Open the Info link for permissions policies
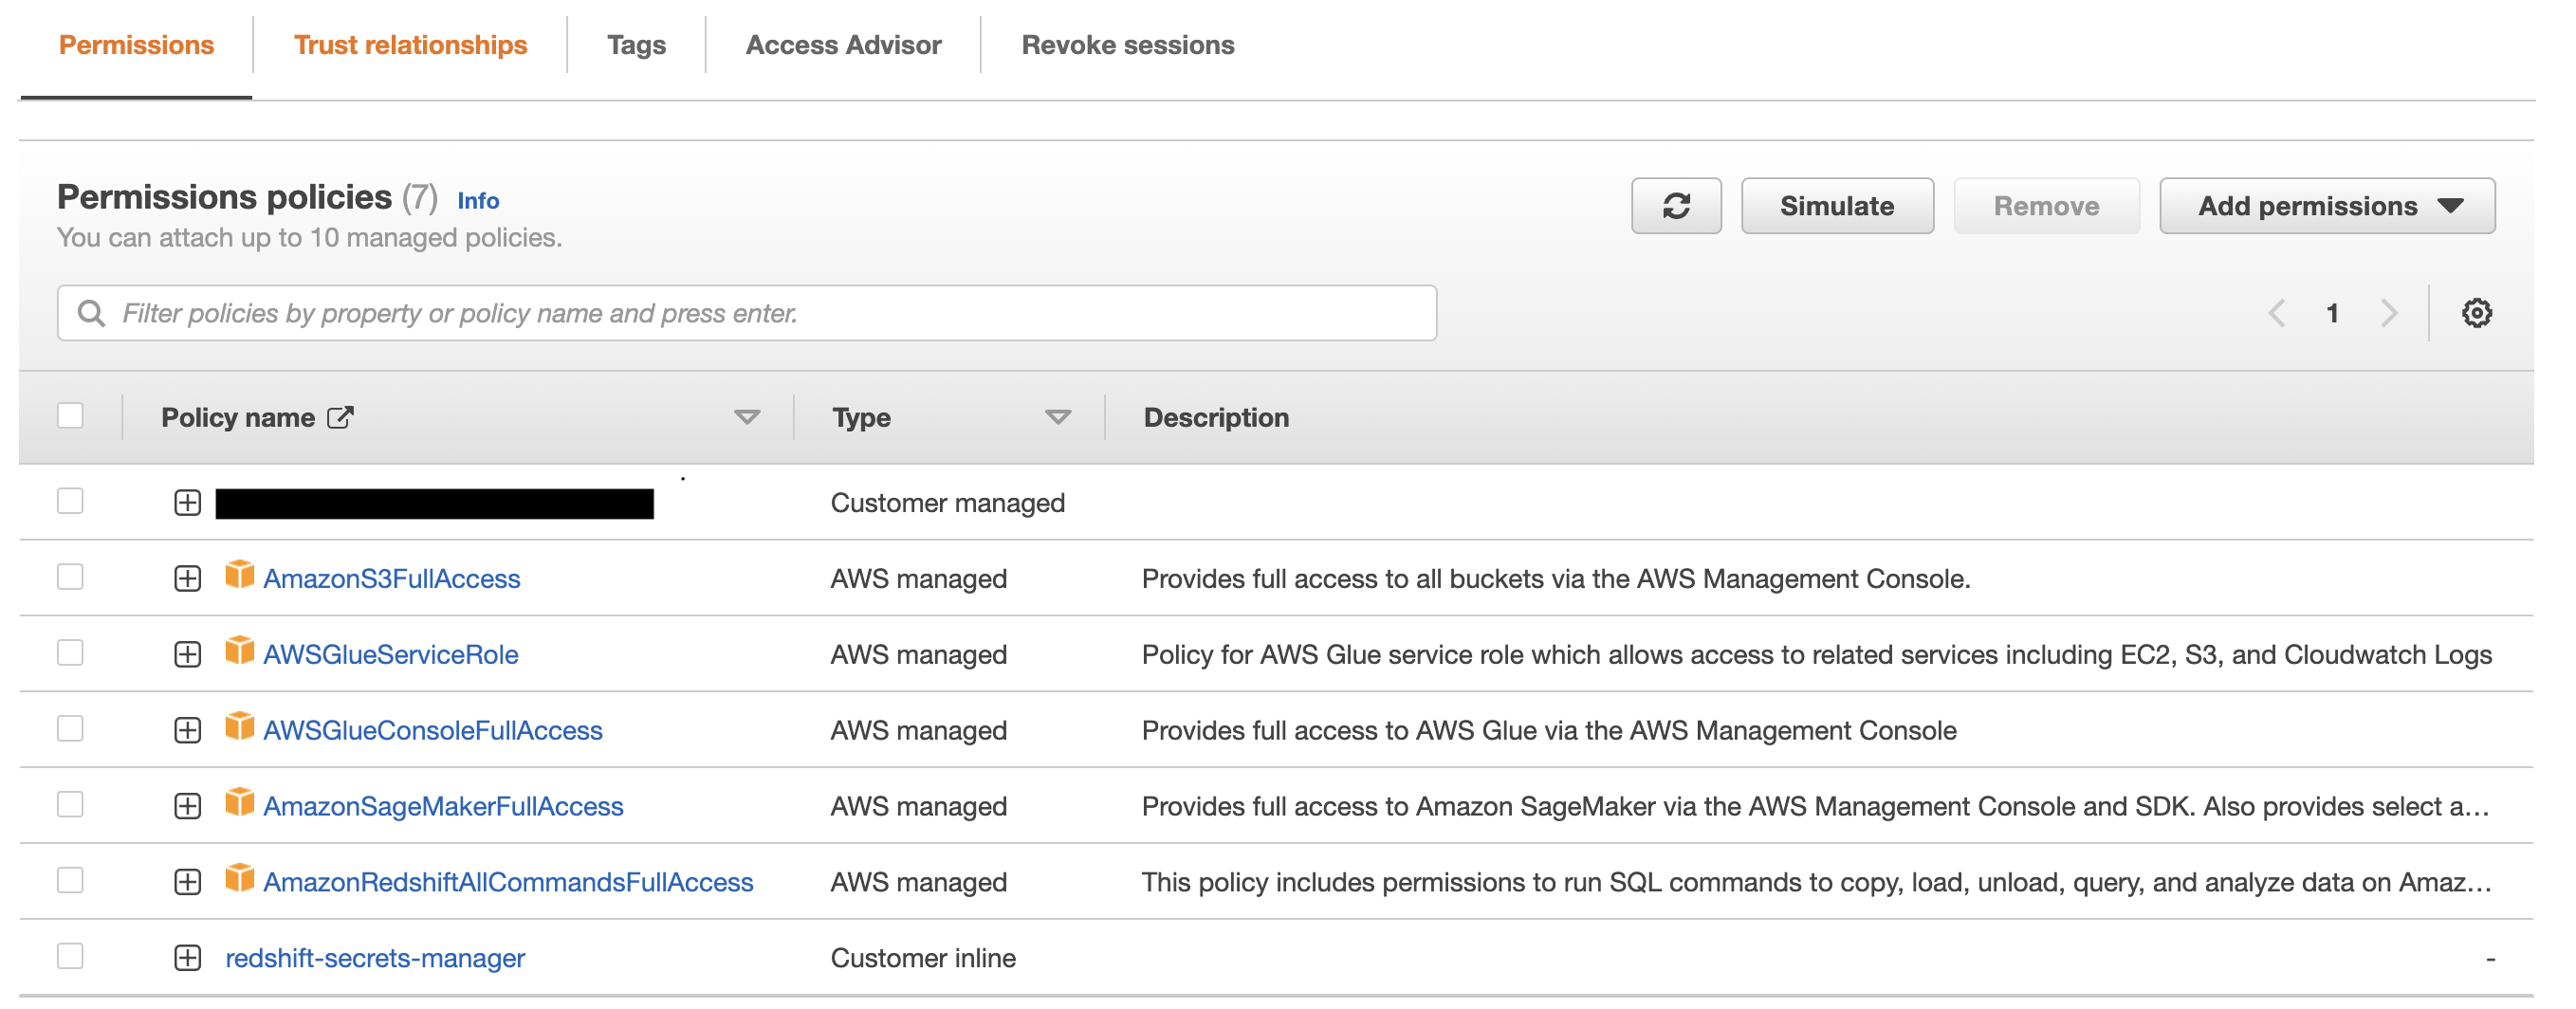Image resolution: width=2576 pixels, height=1009 pixels. 477,201
